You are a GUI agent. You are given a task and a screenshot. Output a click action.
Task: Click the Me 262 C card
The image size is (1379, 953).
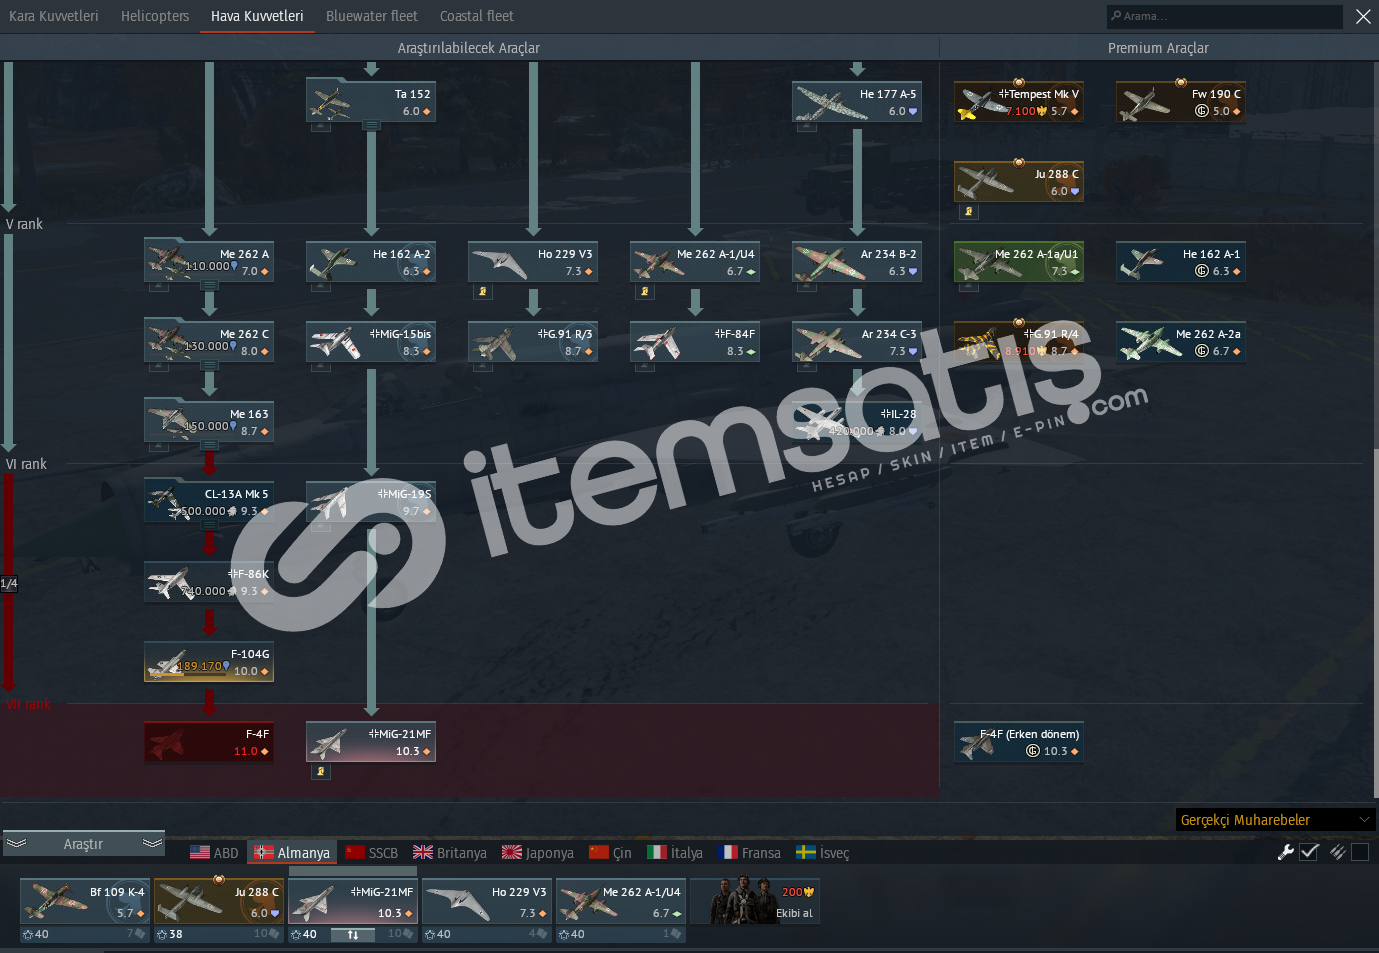point(209,342)
